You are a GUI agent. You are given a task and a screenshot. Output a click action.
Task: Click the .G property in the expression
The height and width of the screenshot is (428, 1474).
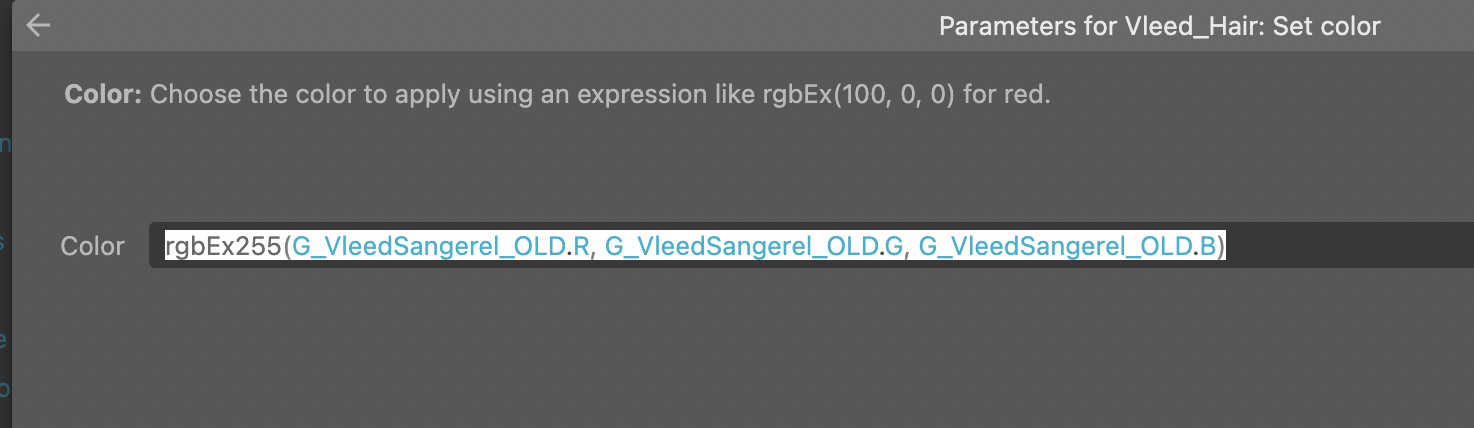(891, 246)
